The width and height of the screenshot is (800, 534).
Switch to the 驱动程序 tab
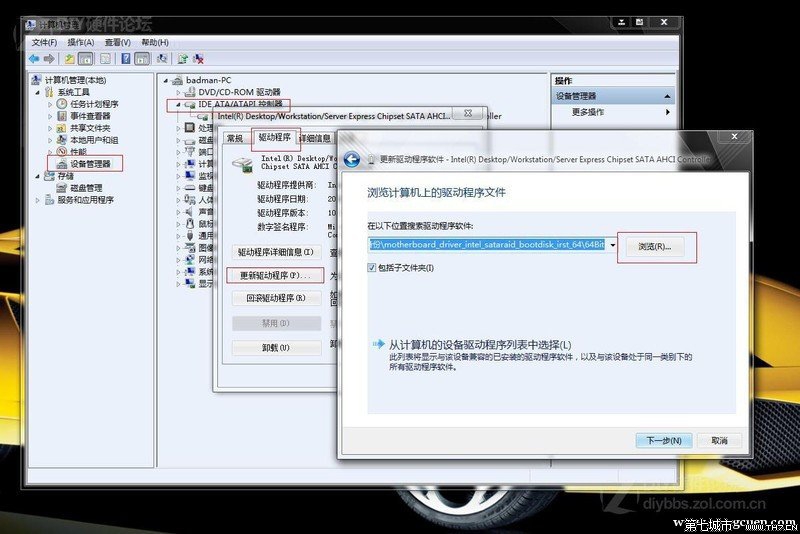(x=274, y=137)
